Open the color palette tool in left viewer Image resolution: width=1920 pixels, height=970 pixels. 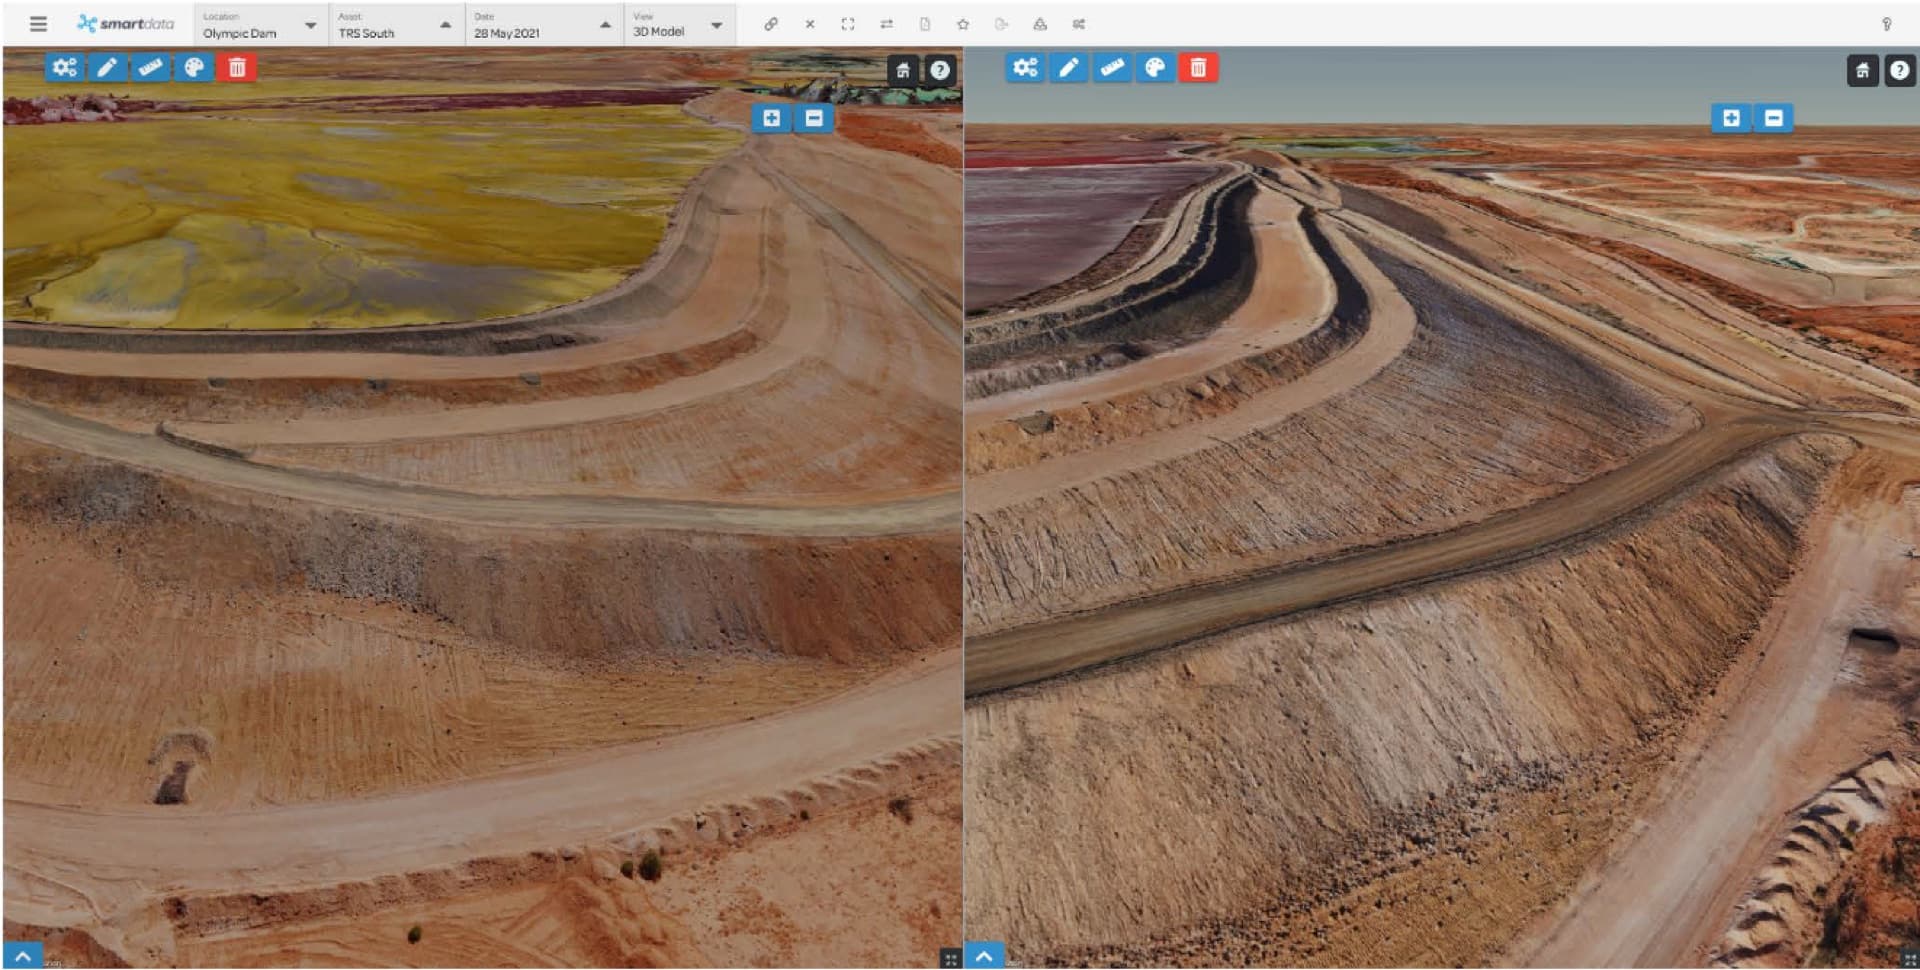pos(194,68)
